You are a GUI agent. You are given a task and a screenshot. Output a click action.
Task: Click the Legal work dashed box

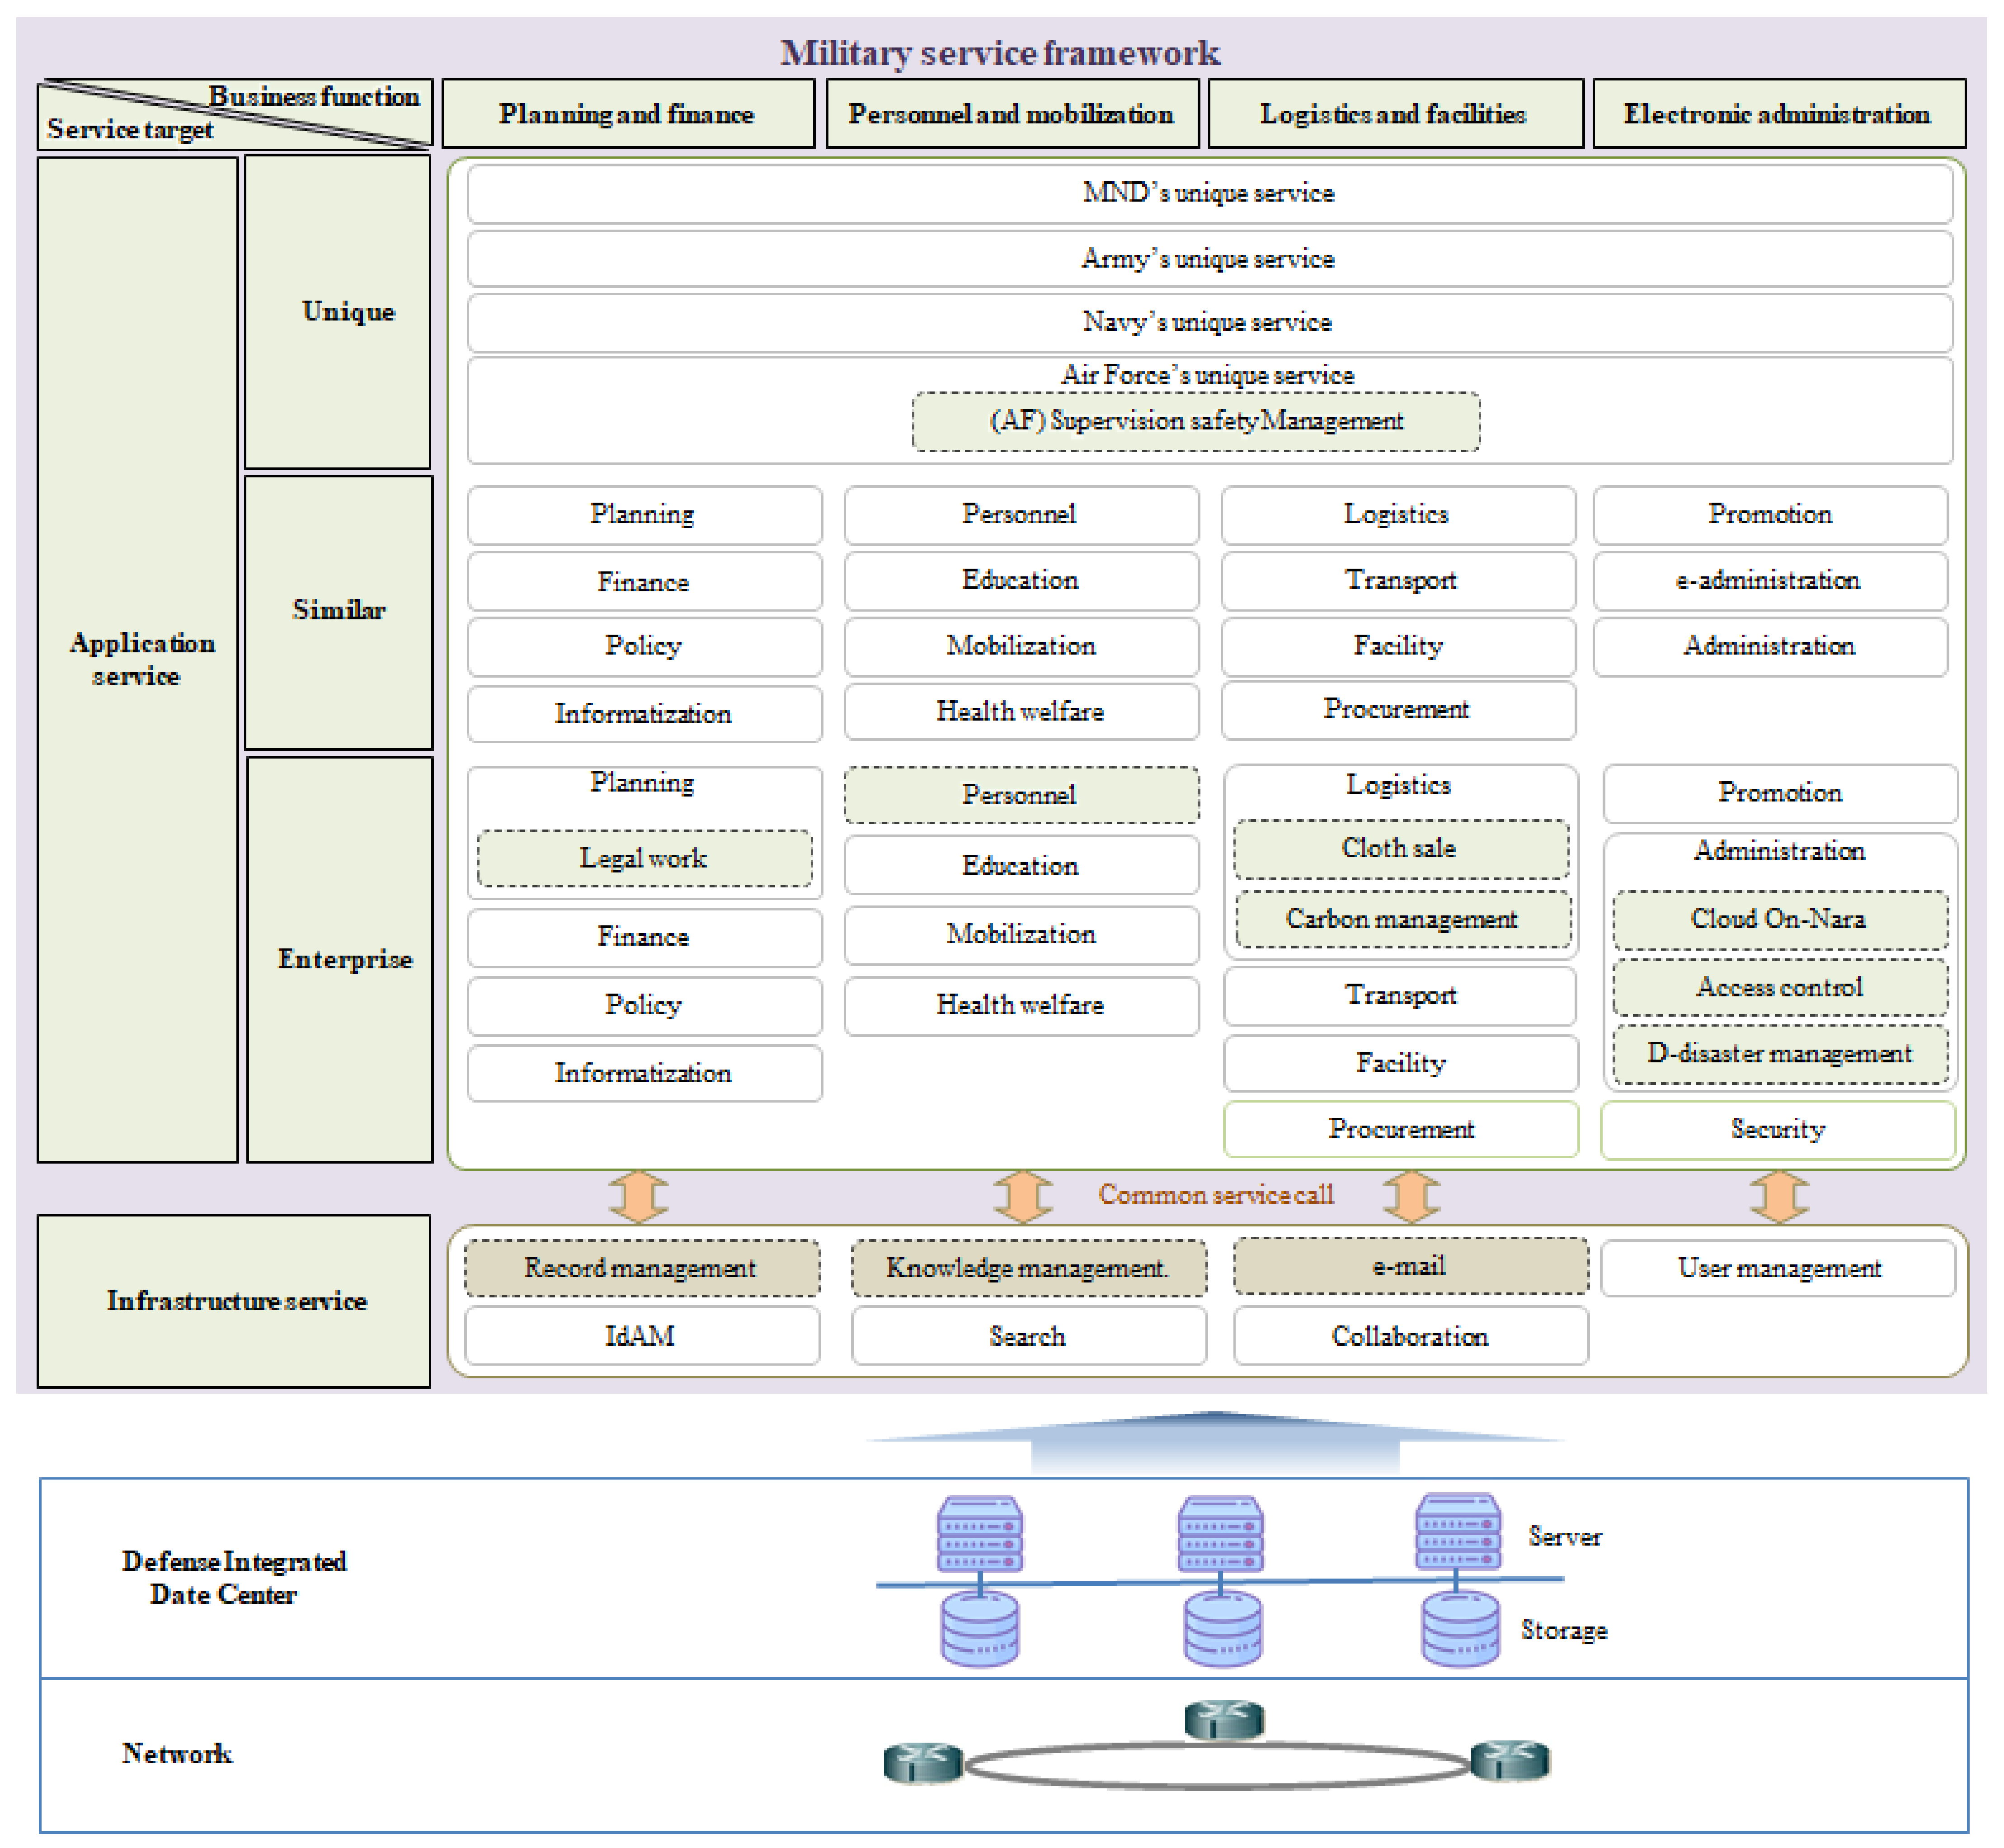643,858
